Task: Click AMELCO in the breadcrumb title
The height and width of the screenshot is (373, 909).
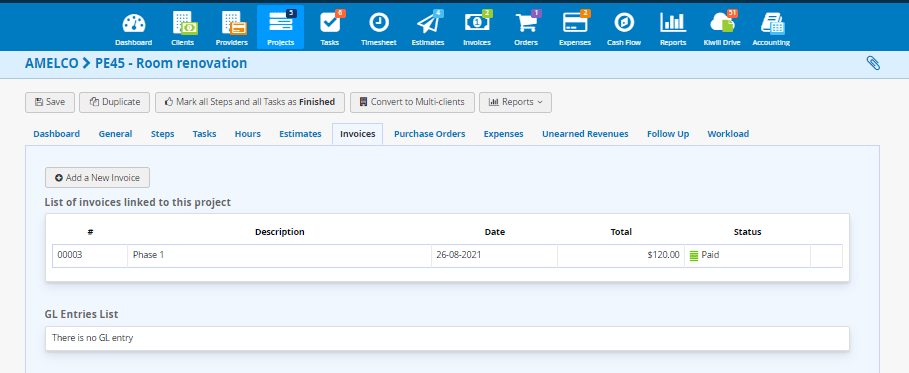Action: [52, 63]
